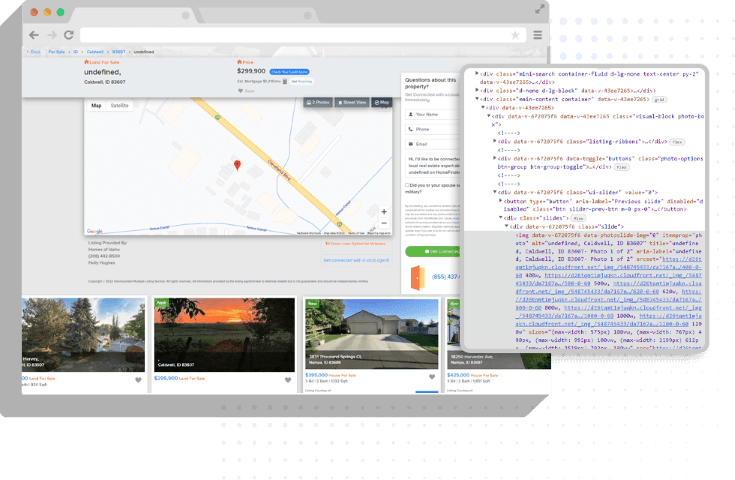Click Get connected with a local agent
Screen dimensions: 735x480
pos(356,260)
